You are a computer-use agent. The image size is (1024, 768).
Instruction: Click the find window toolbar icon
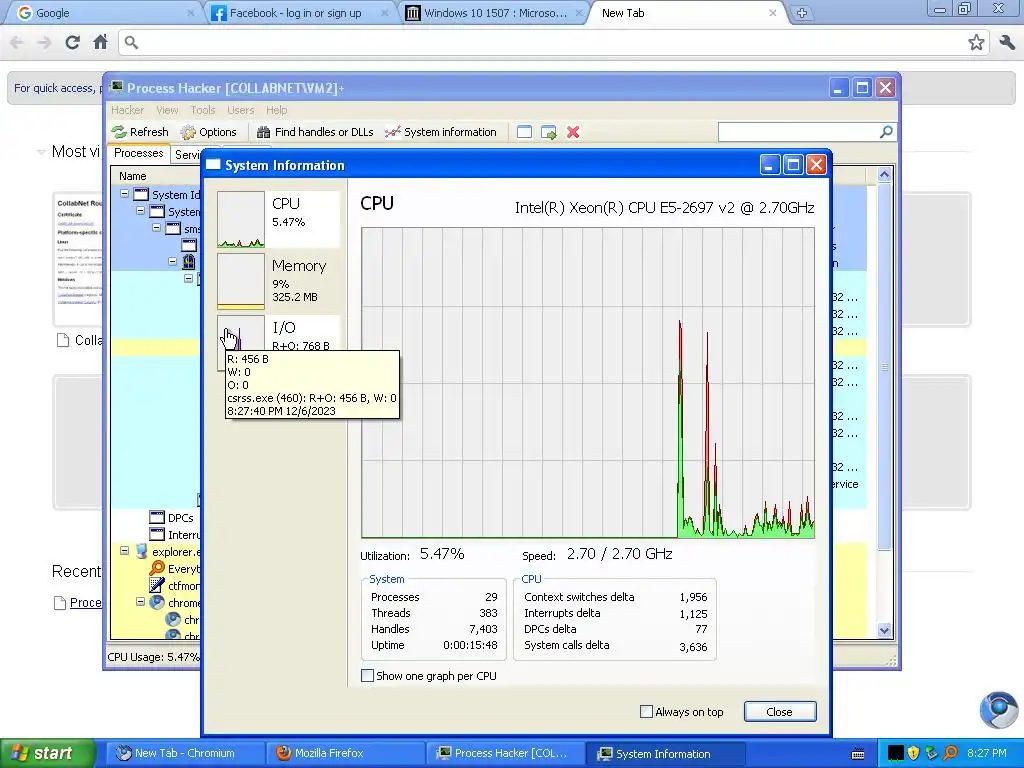click(x=524, y=132)
